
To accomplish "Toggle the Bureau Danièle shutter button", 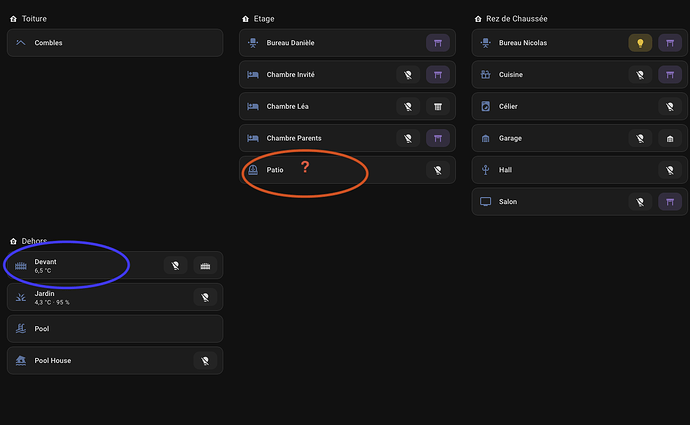I will click(x=437, y=43).
